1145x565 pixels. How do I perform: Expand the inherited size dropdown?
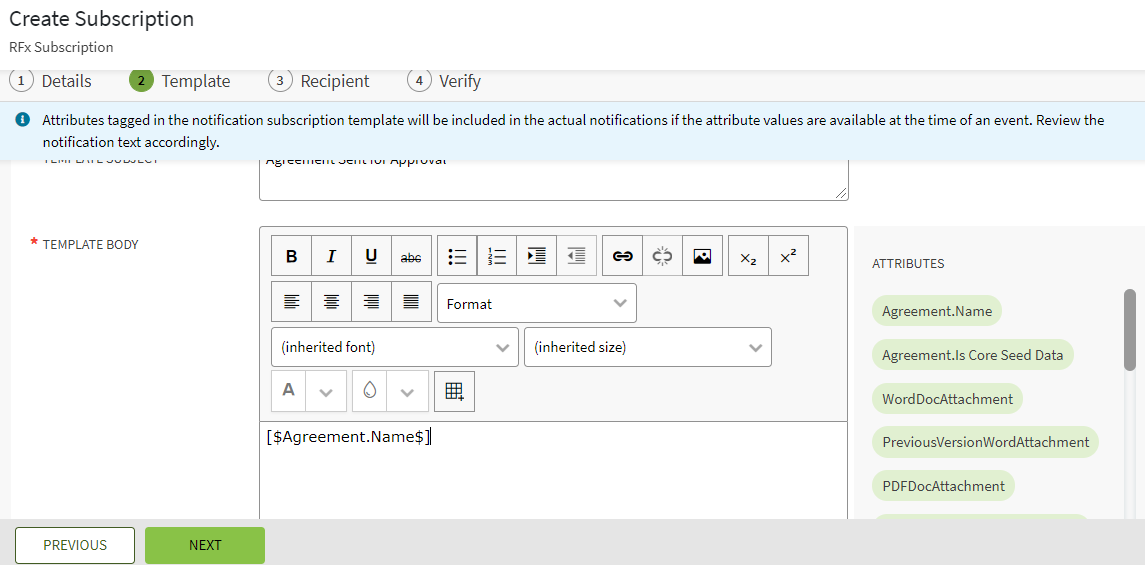pos(647,347)
